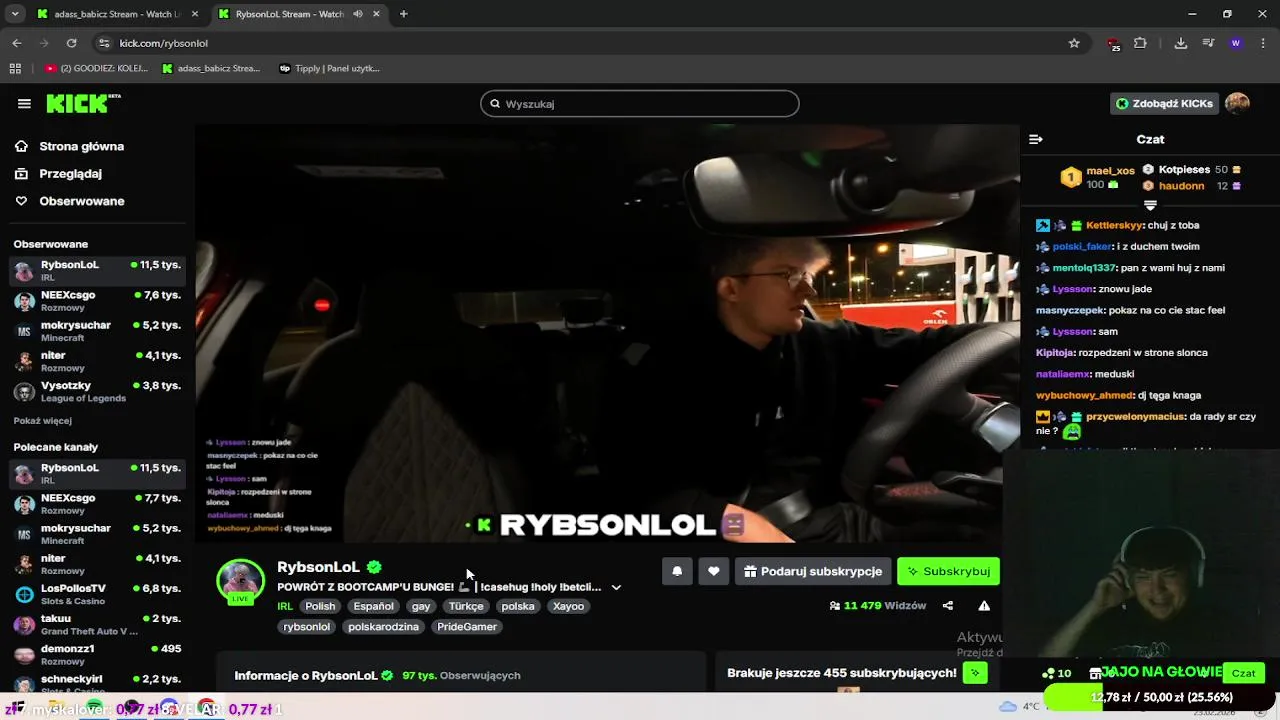The height and width of the screenshot is (720, 1280).
Task: Open NEEXcsgo in Obserwowane list
Action: (97, 301)
